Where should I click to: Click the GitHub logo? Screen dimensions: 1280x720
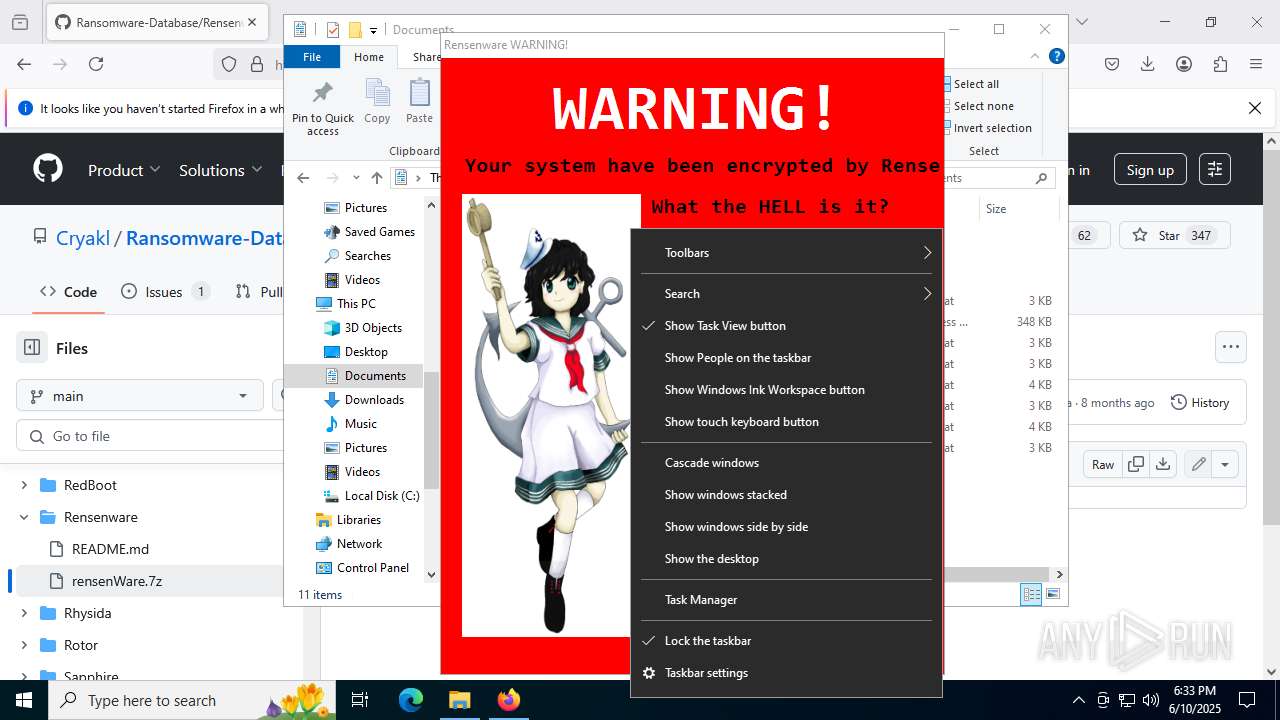coord(48,169)
